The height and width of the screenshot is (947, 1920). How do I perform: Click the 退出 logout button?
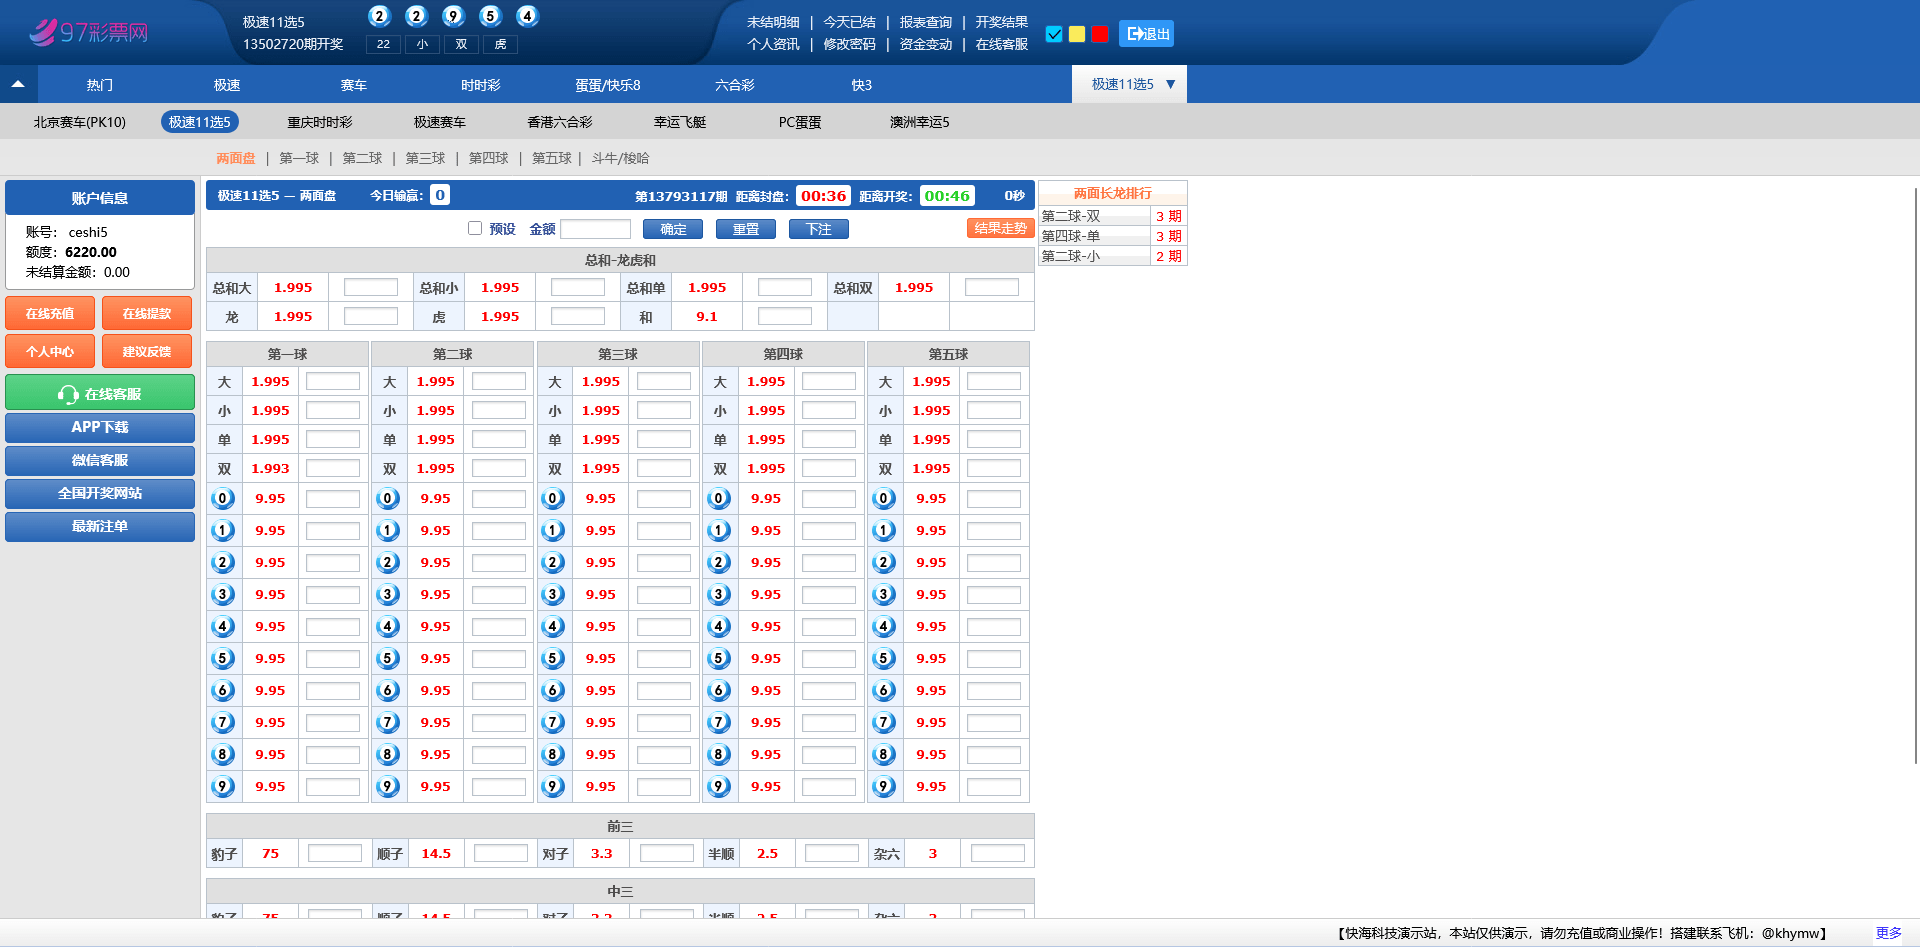1146,34
